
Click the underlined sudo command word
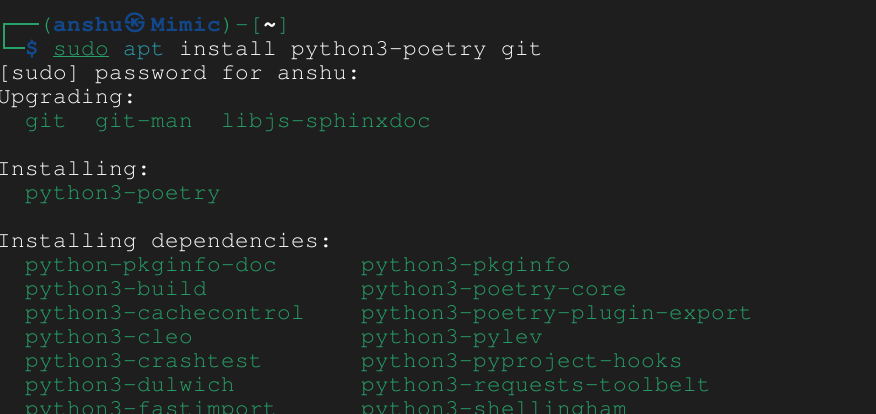(81, 49)
